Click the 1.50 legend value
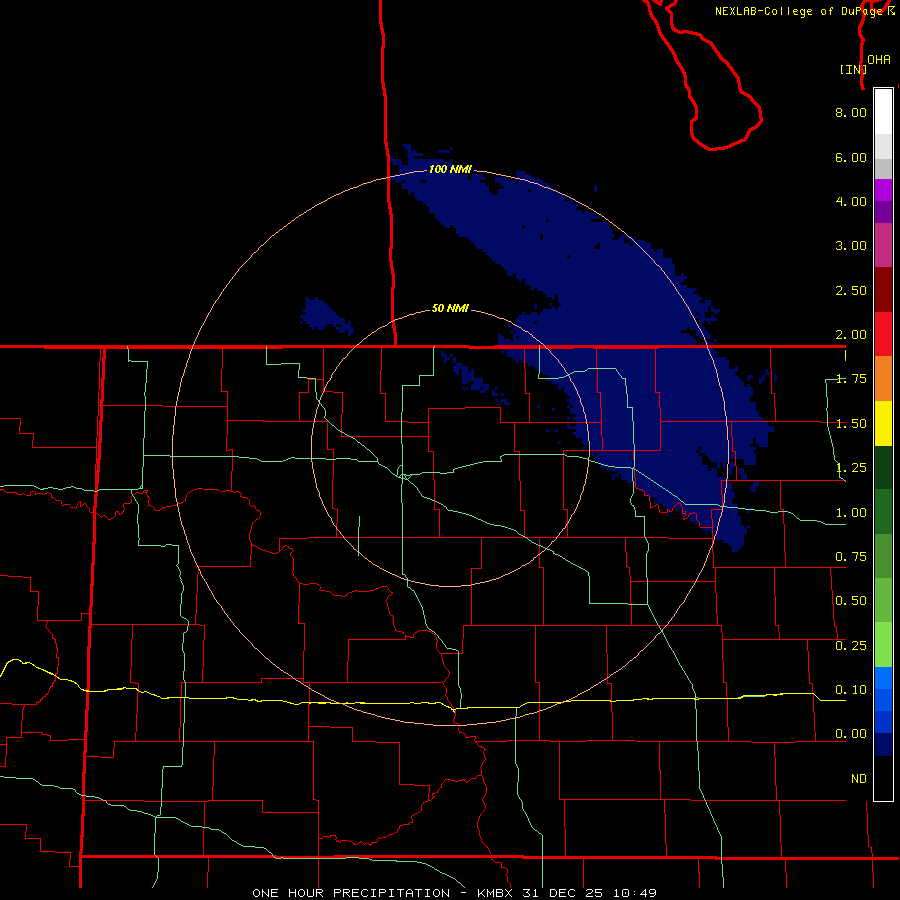900x900 pixels. click(851, 424)
